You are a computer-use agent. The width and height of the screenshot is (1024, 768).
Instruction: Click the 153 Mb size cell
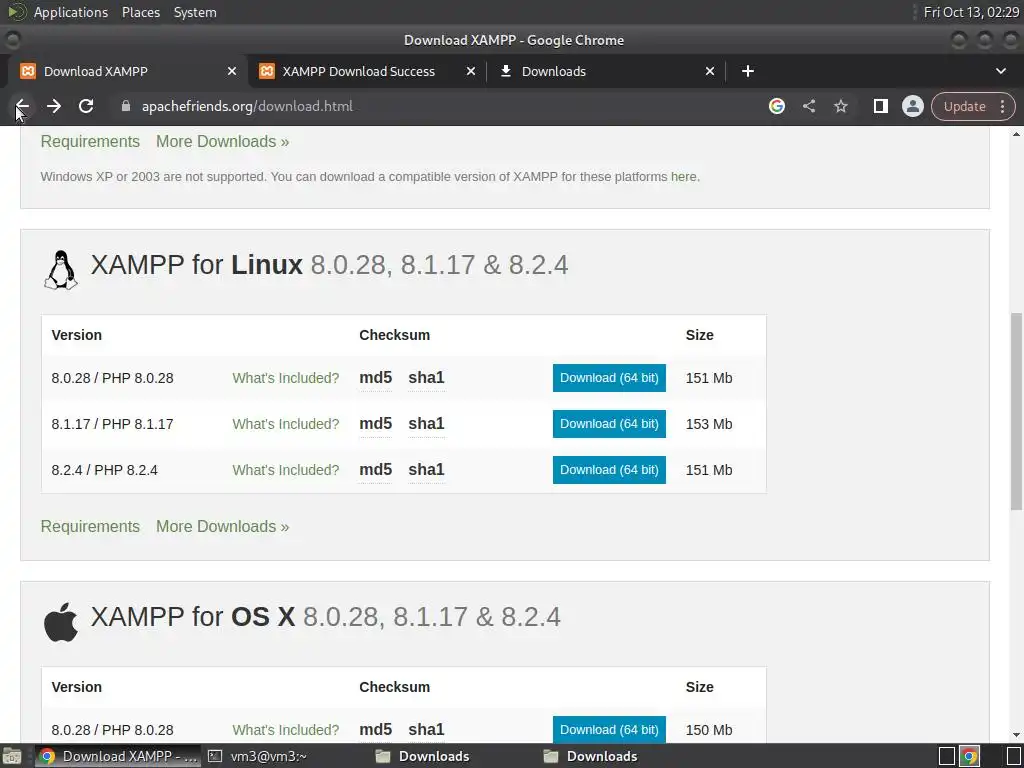click(x=709, y=424)
